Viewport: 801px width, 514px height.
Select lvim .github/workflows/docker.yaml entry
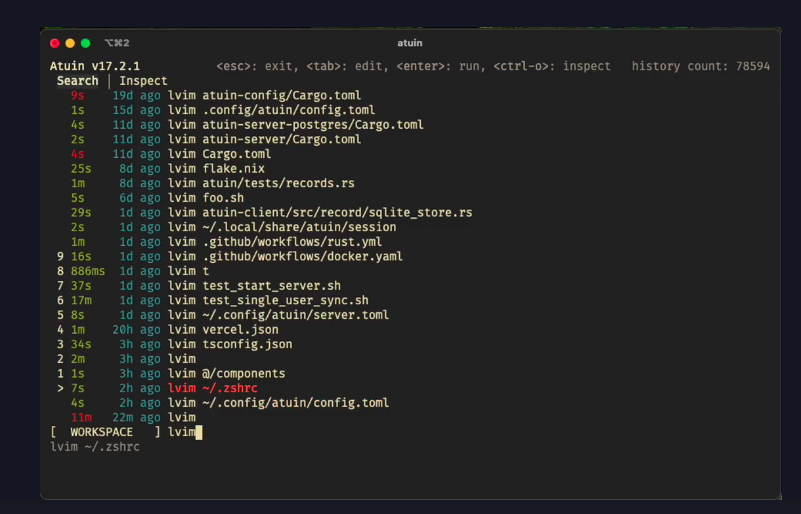[x=285, y=256]
